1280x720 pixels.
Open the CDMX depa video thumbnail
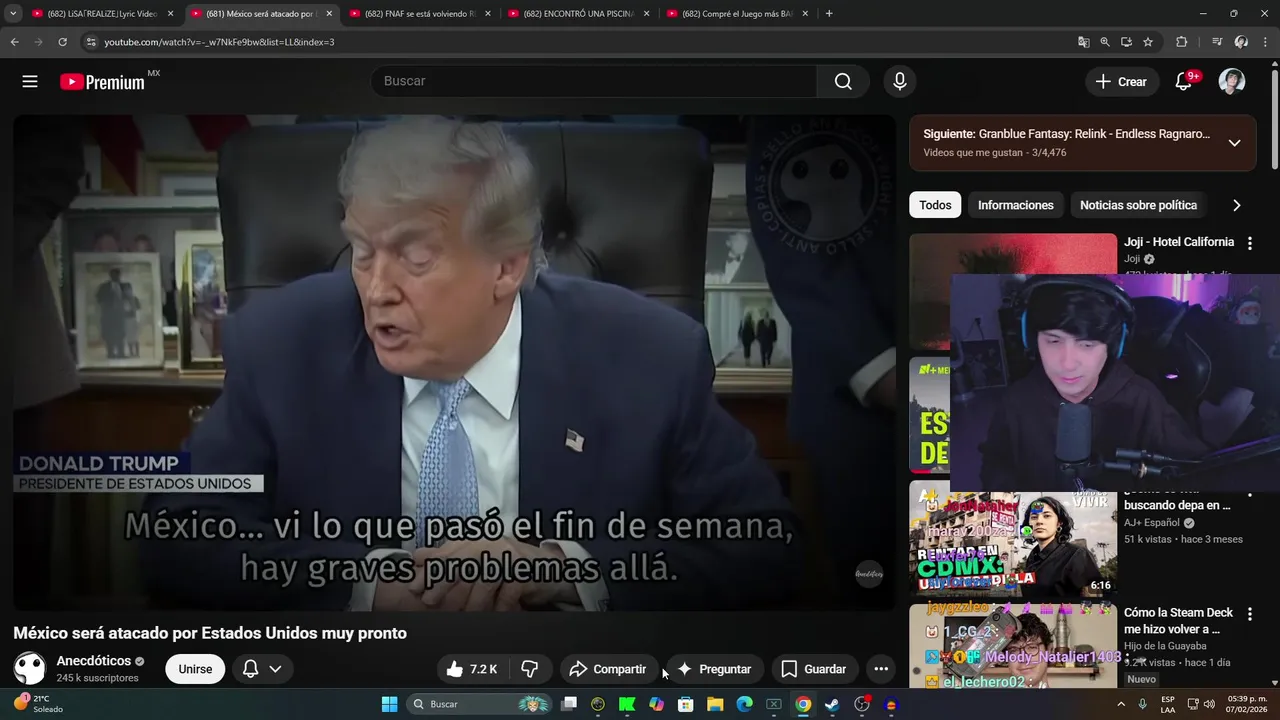(x=1013, y=539)
